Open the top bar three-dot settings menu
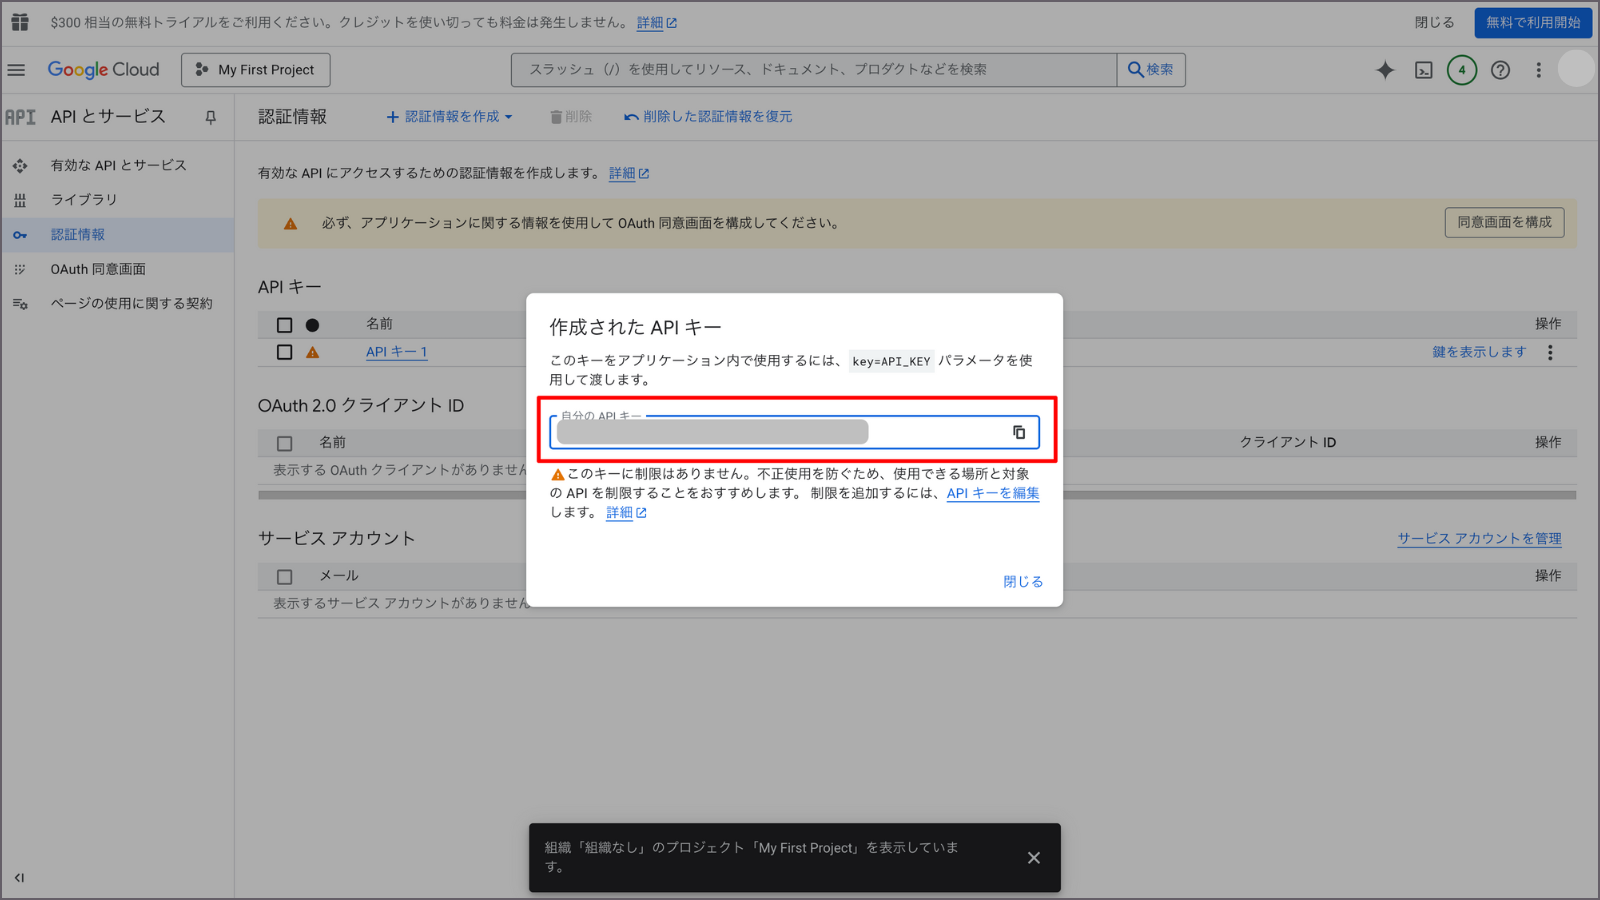1600x900 pixels. (1538, 70)
